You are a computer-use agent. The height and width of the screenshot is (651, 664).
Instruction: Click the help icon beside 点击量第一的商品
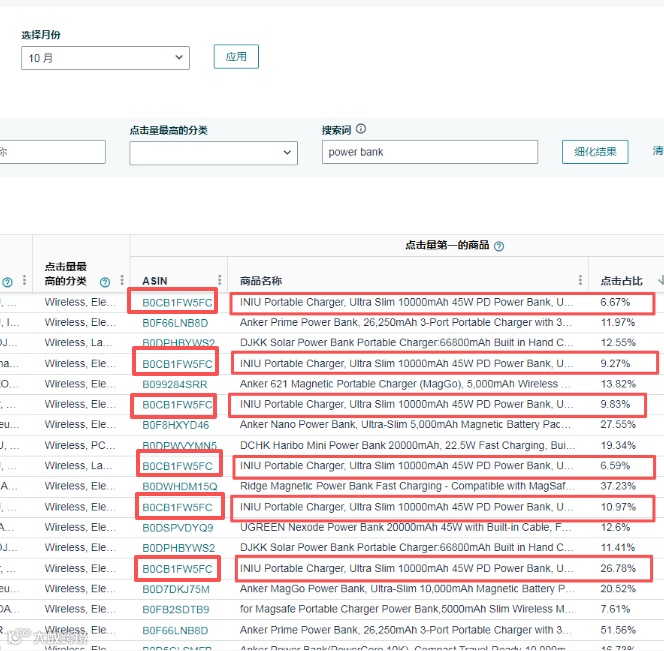(x=499, y=246)
